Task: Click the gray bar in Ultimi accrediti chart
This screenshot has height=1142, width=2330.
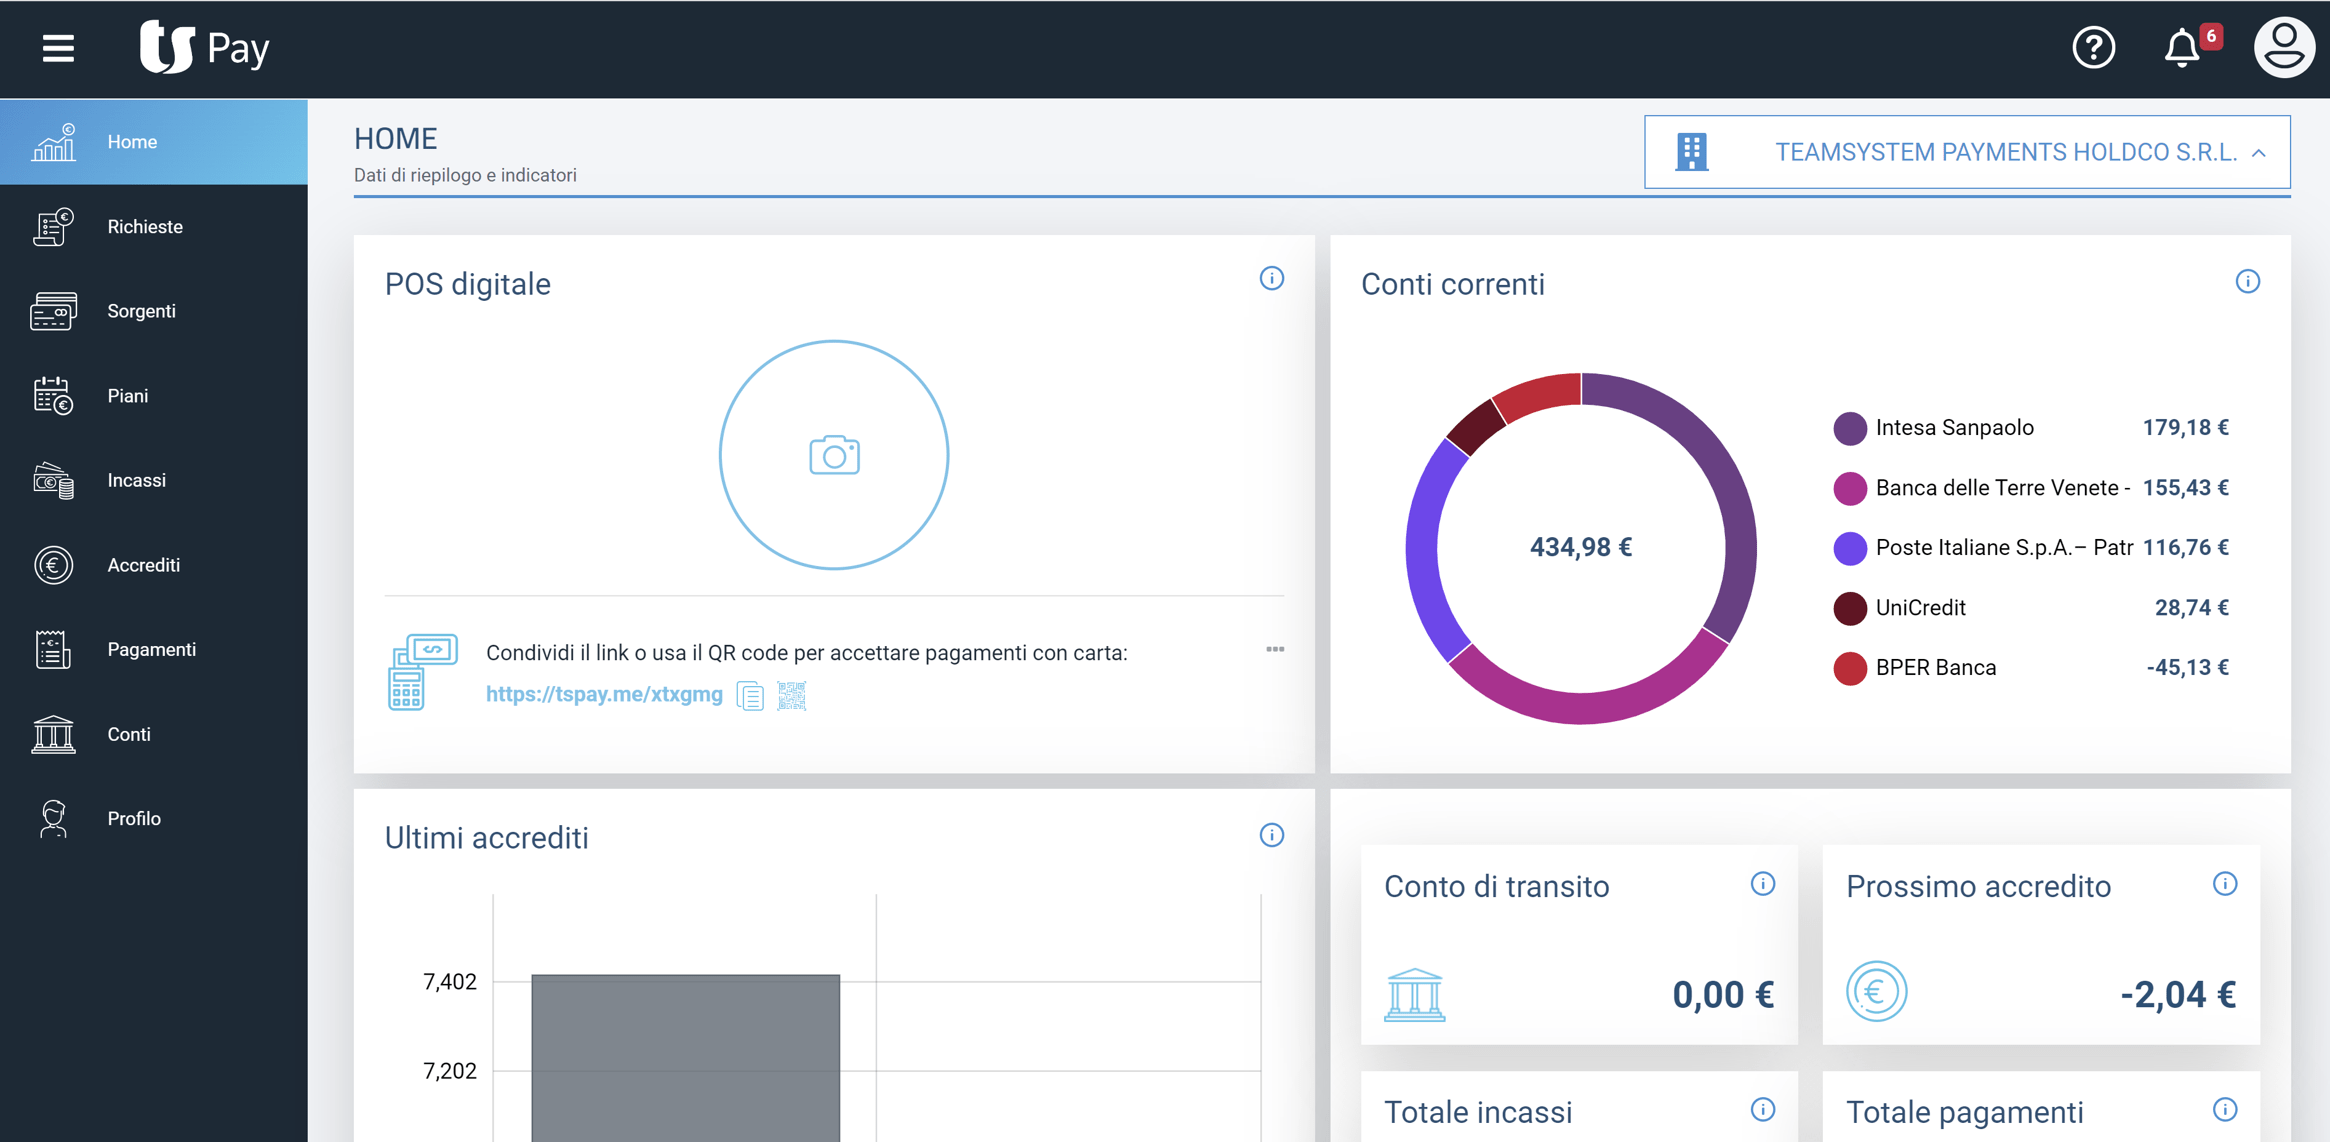Action: click(685, 1058)
